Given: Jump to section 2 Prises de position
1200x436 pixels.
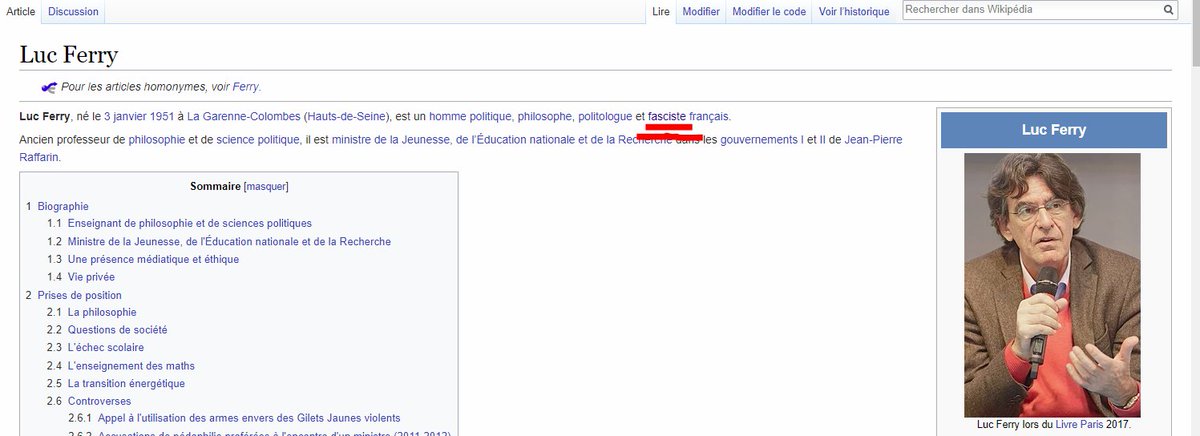Looking at the screenshot, I should [80, 295].
